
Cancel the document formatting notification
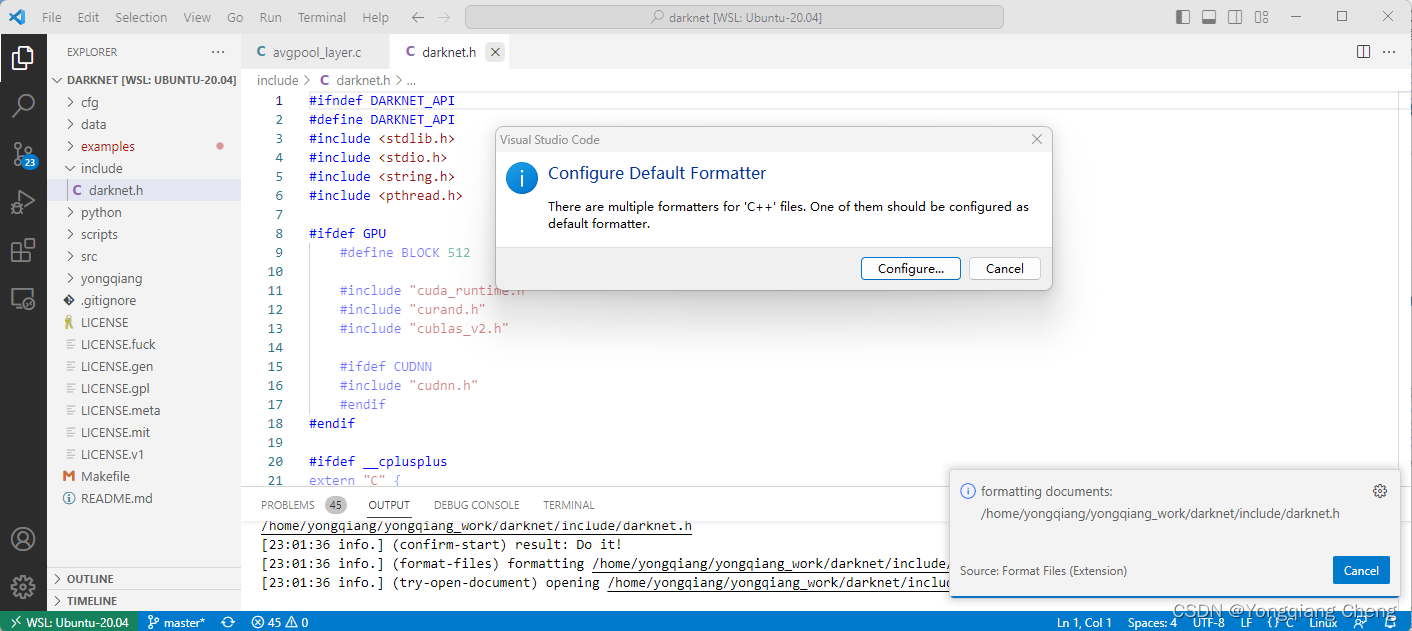pos(1361,569)
